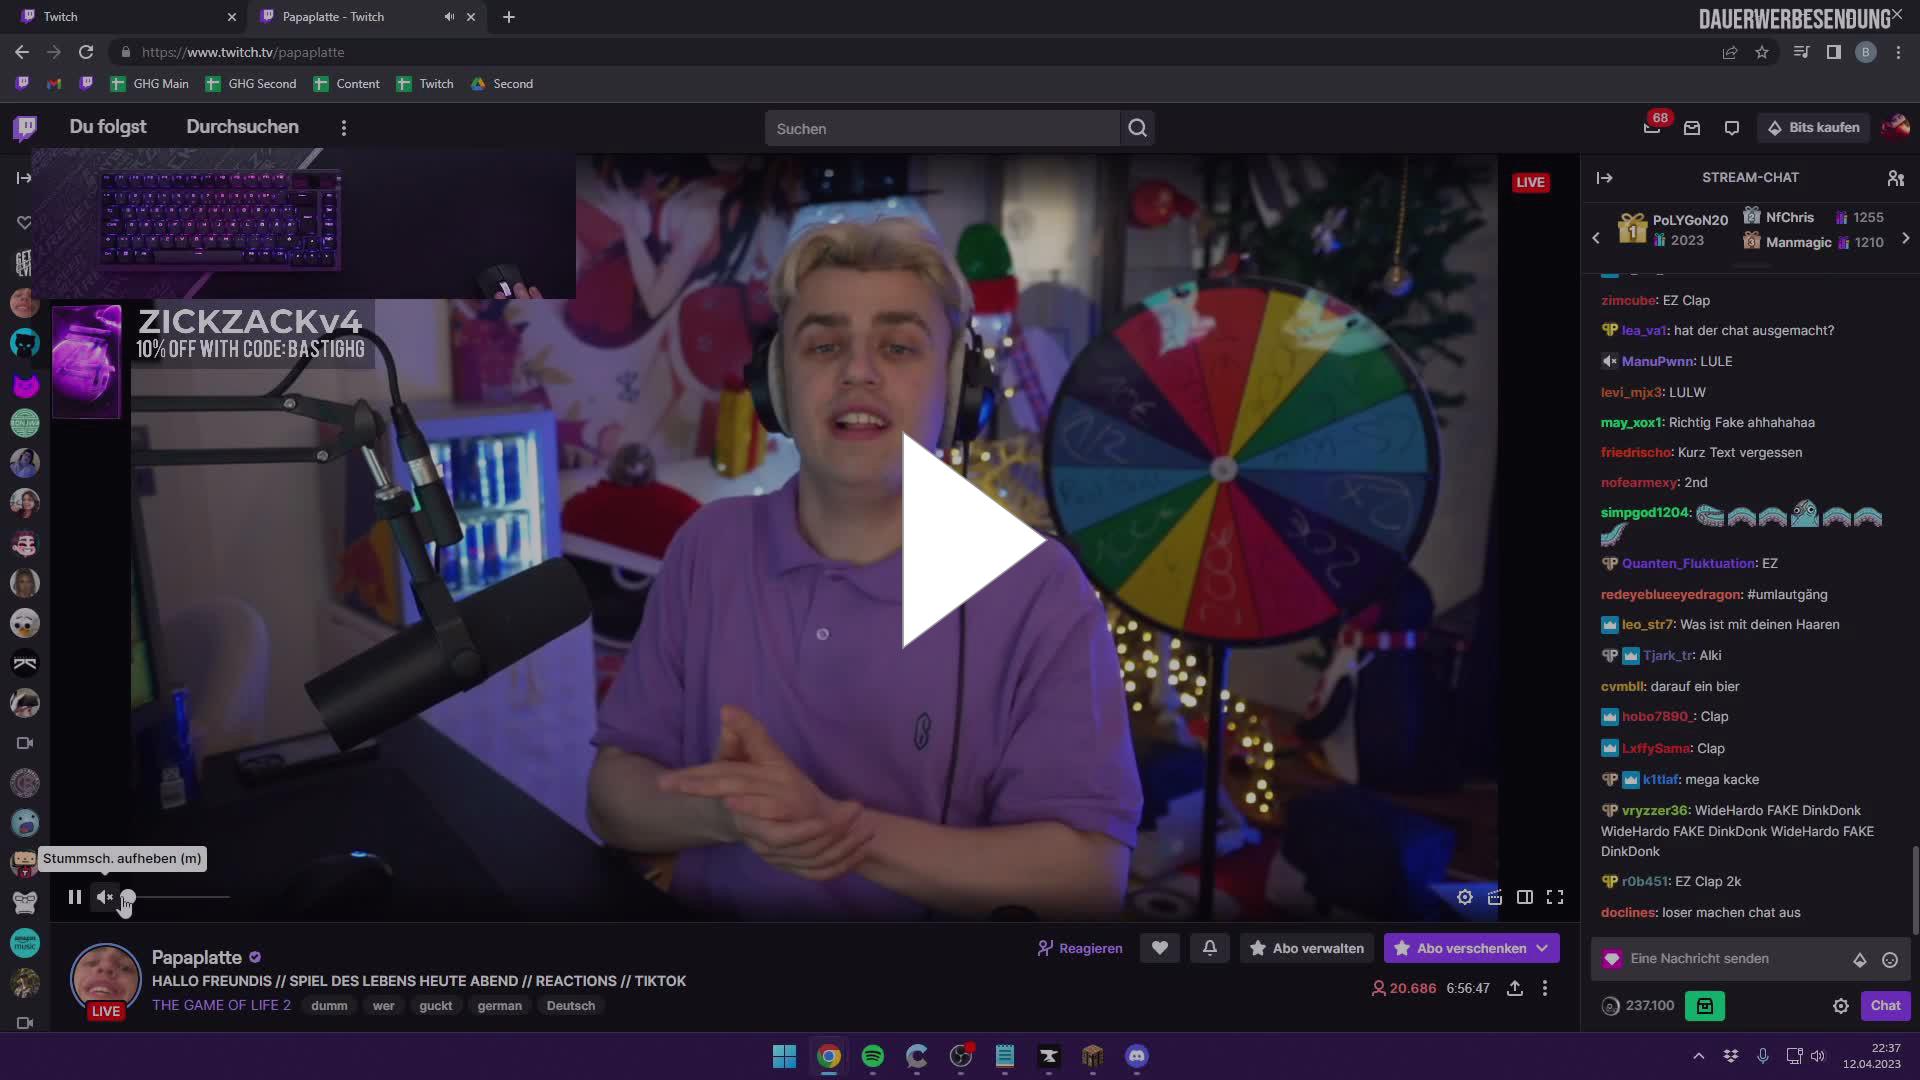Open the more options menu next to Durchsuchen

[x=344, y=127]
